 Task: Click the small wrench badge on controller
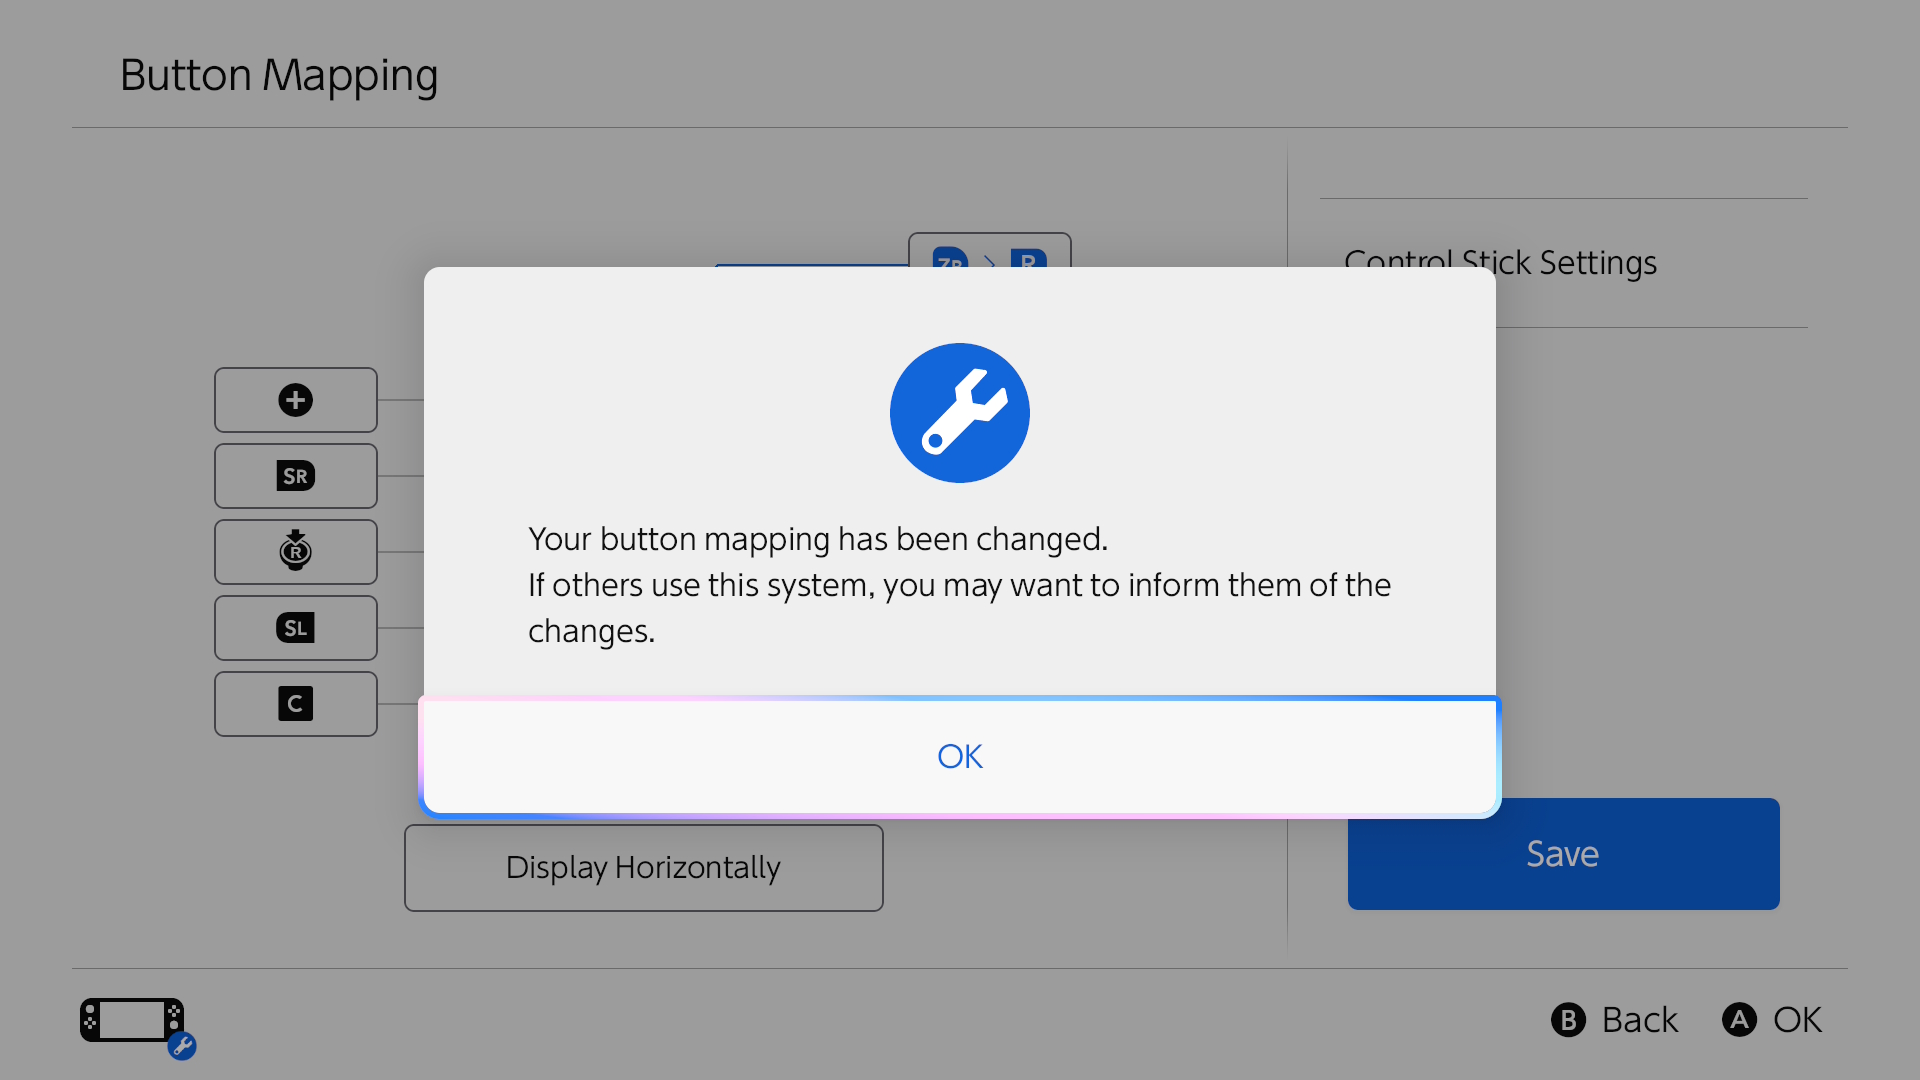click(x=182, y=1046)
